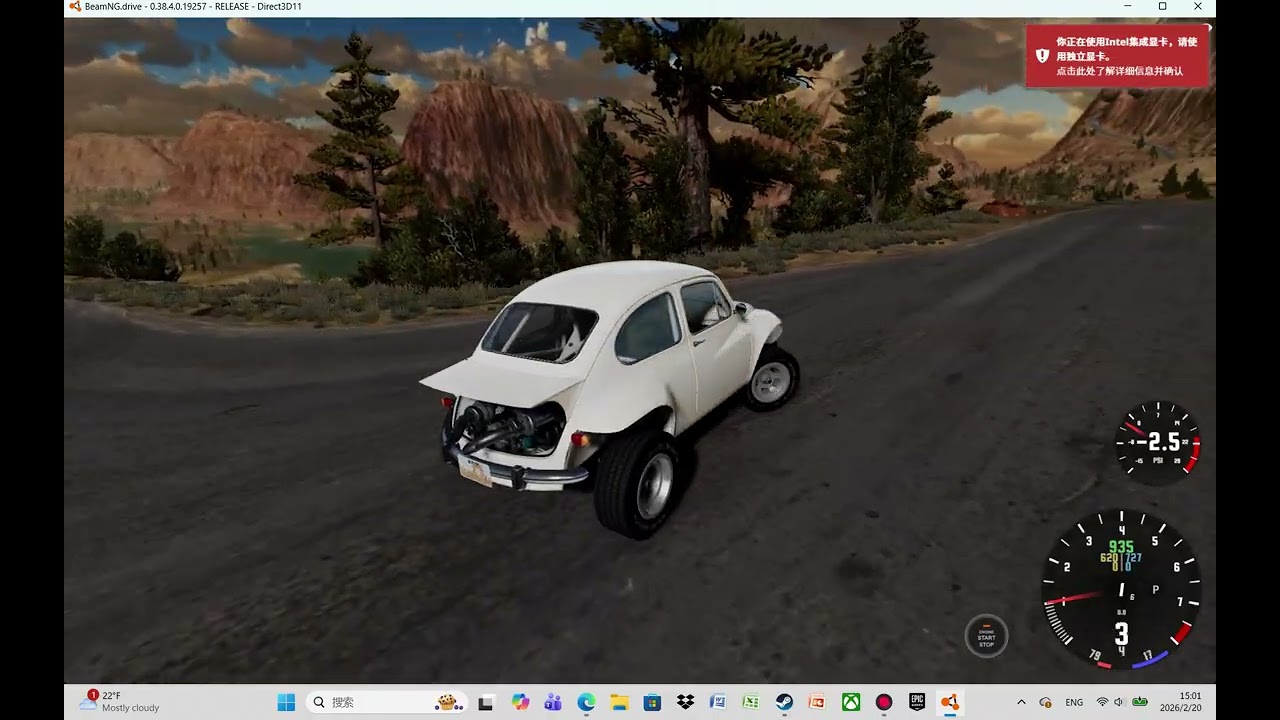Open Microsoft Store from the taskbar
Viewport: 1280px width, 720px height.
tap(652, 702)
